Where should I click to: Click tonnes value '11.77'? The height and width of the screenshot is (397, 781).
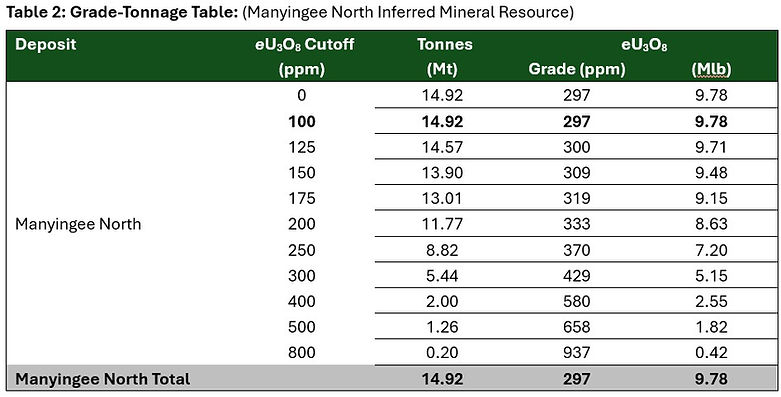[442, 224]
